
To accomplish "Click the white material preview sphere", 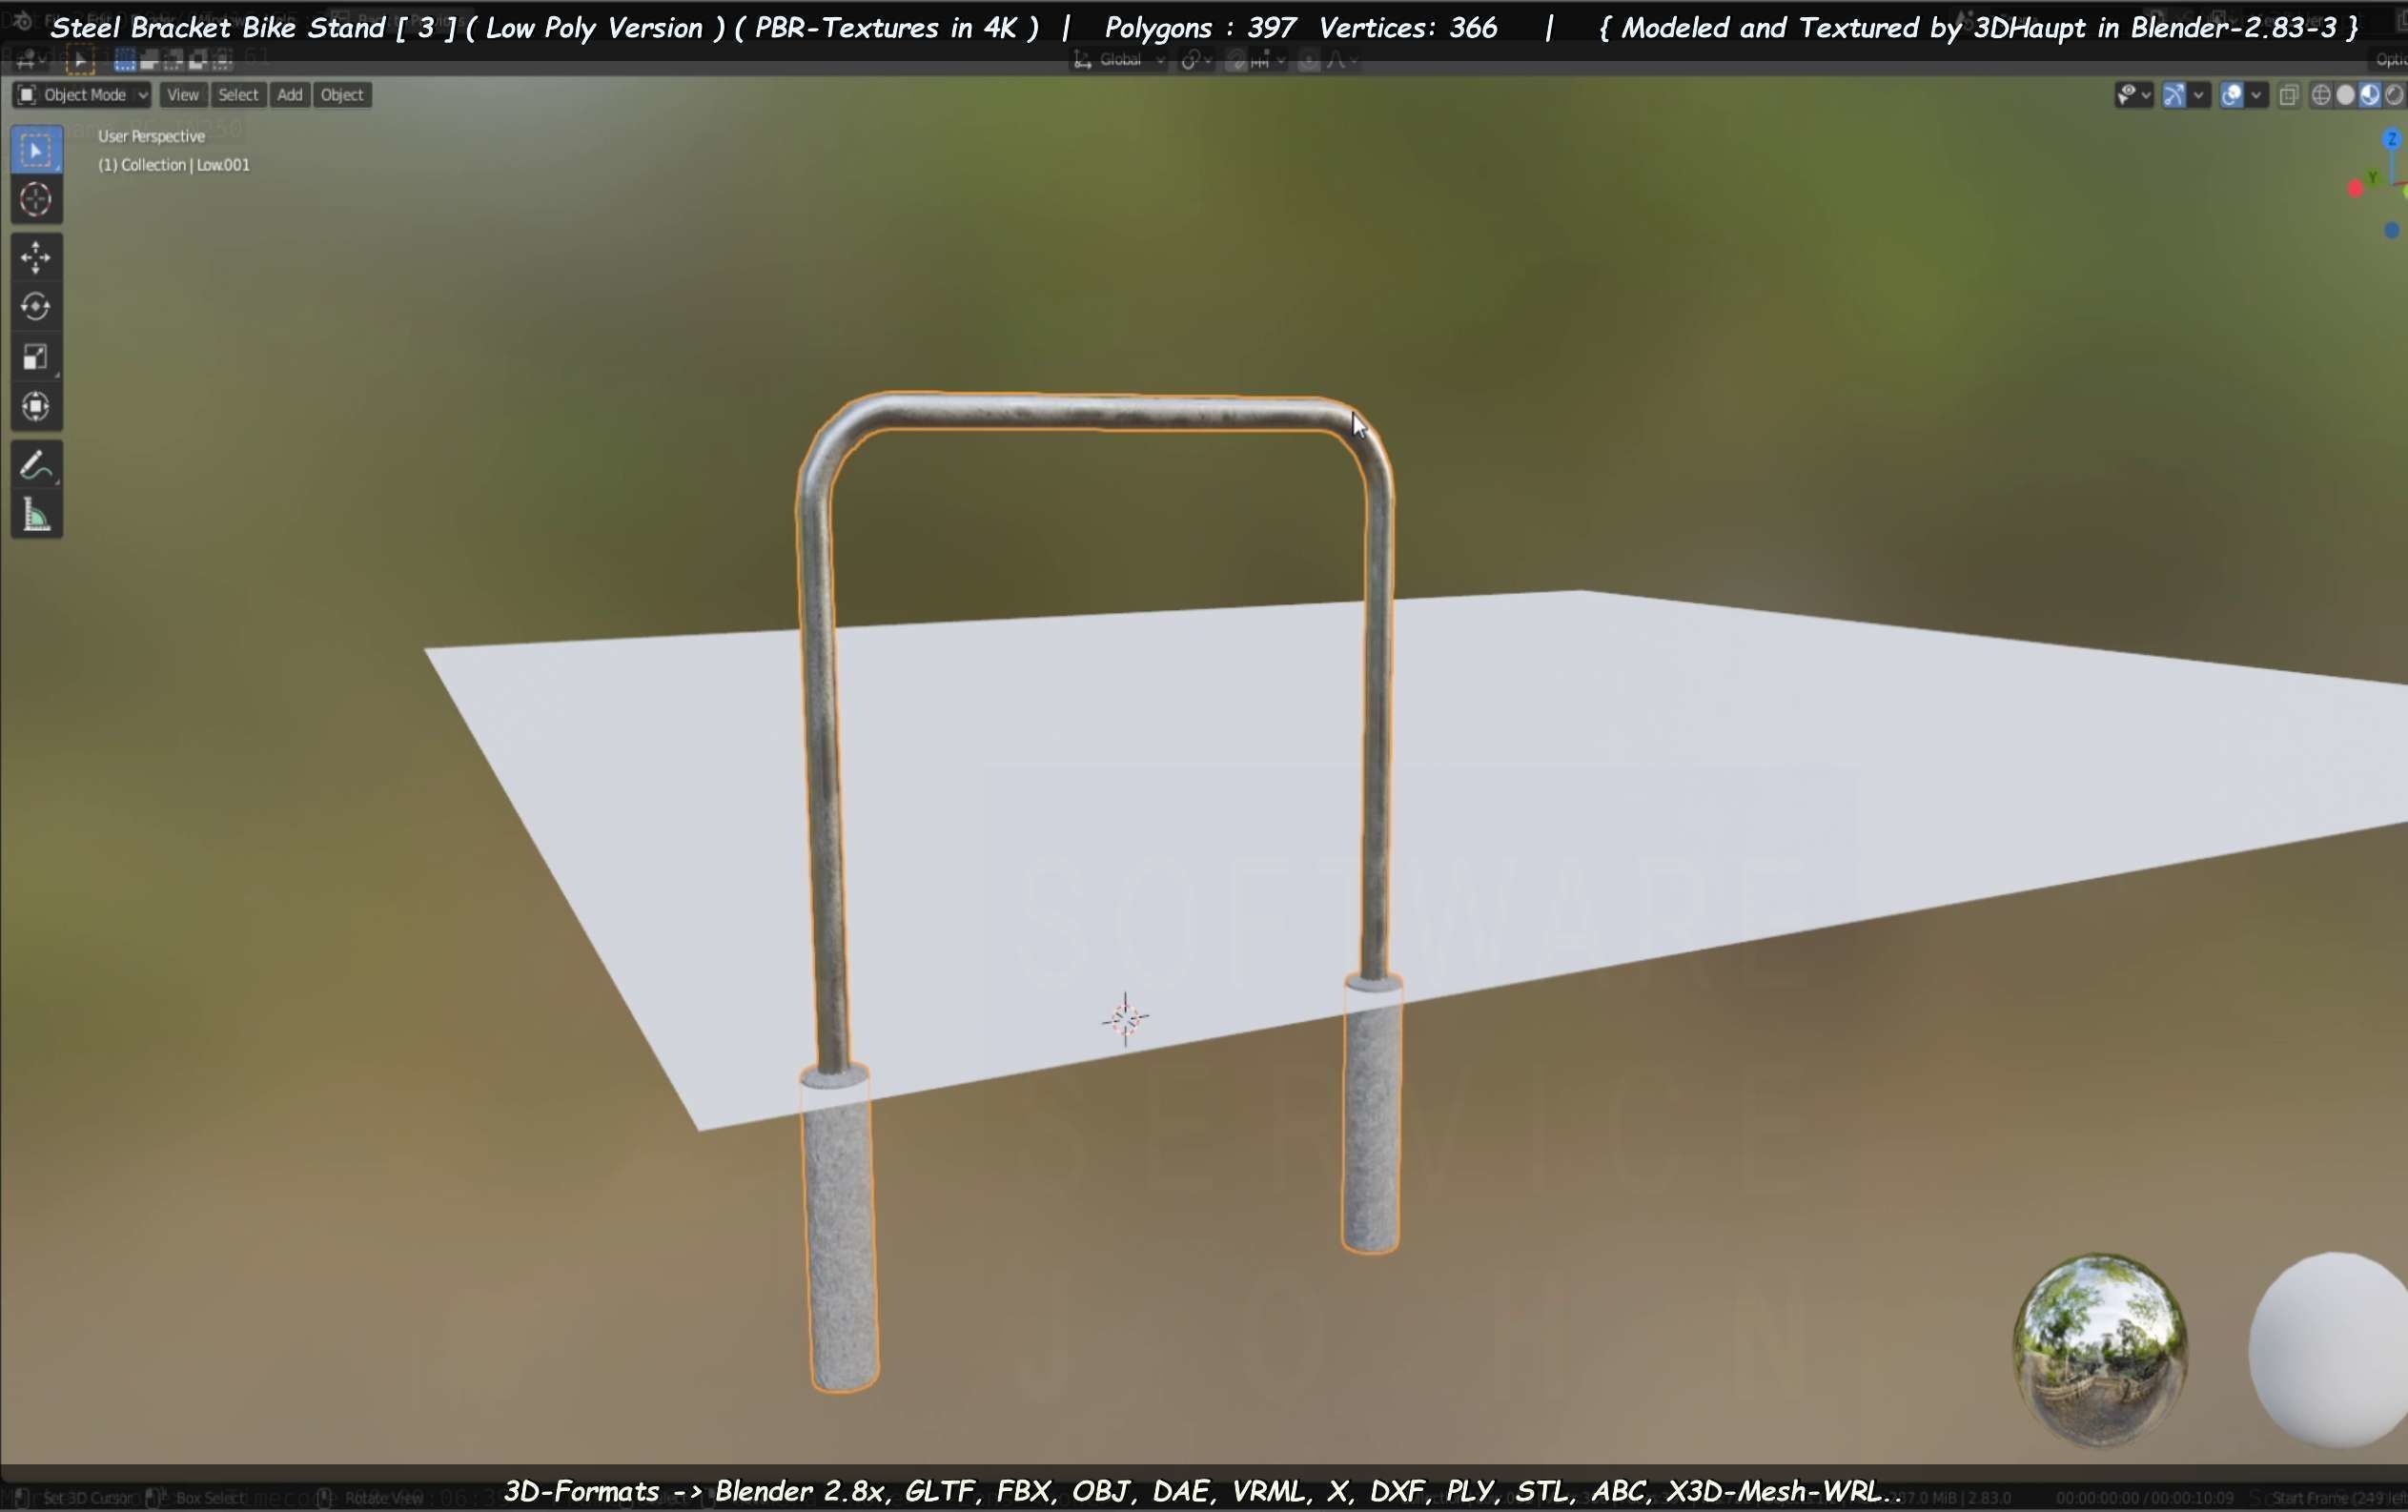I will pos(2330,1349).
